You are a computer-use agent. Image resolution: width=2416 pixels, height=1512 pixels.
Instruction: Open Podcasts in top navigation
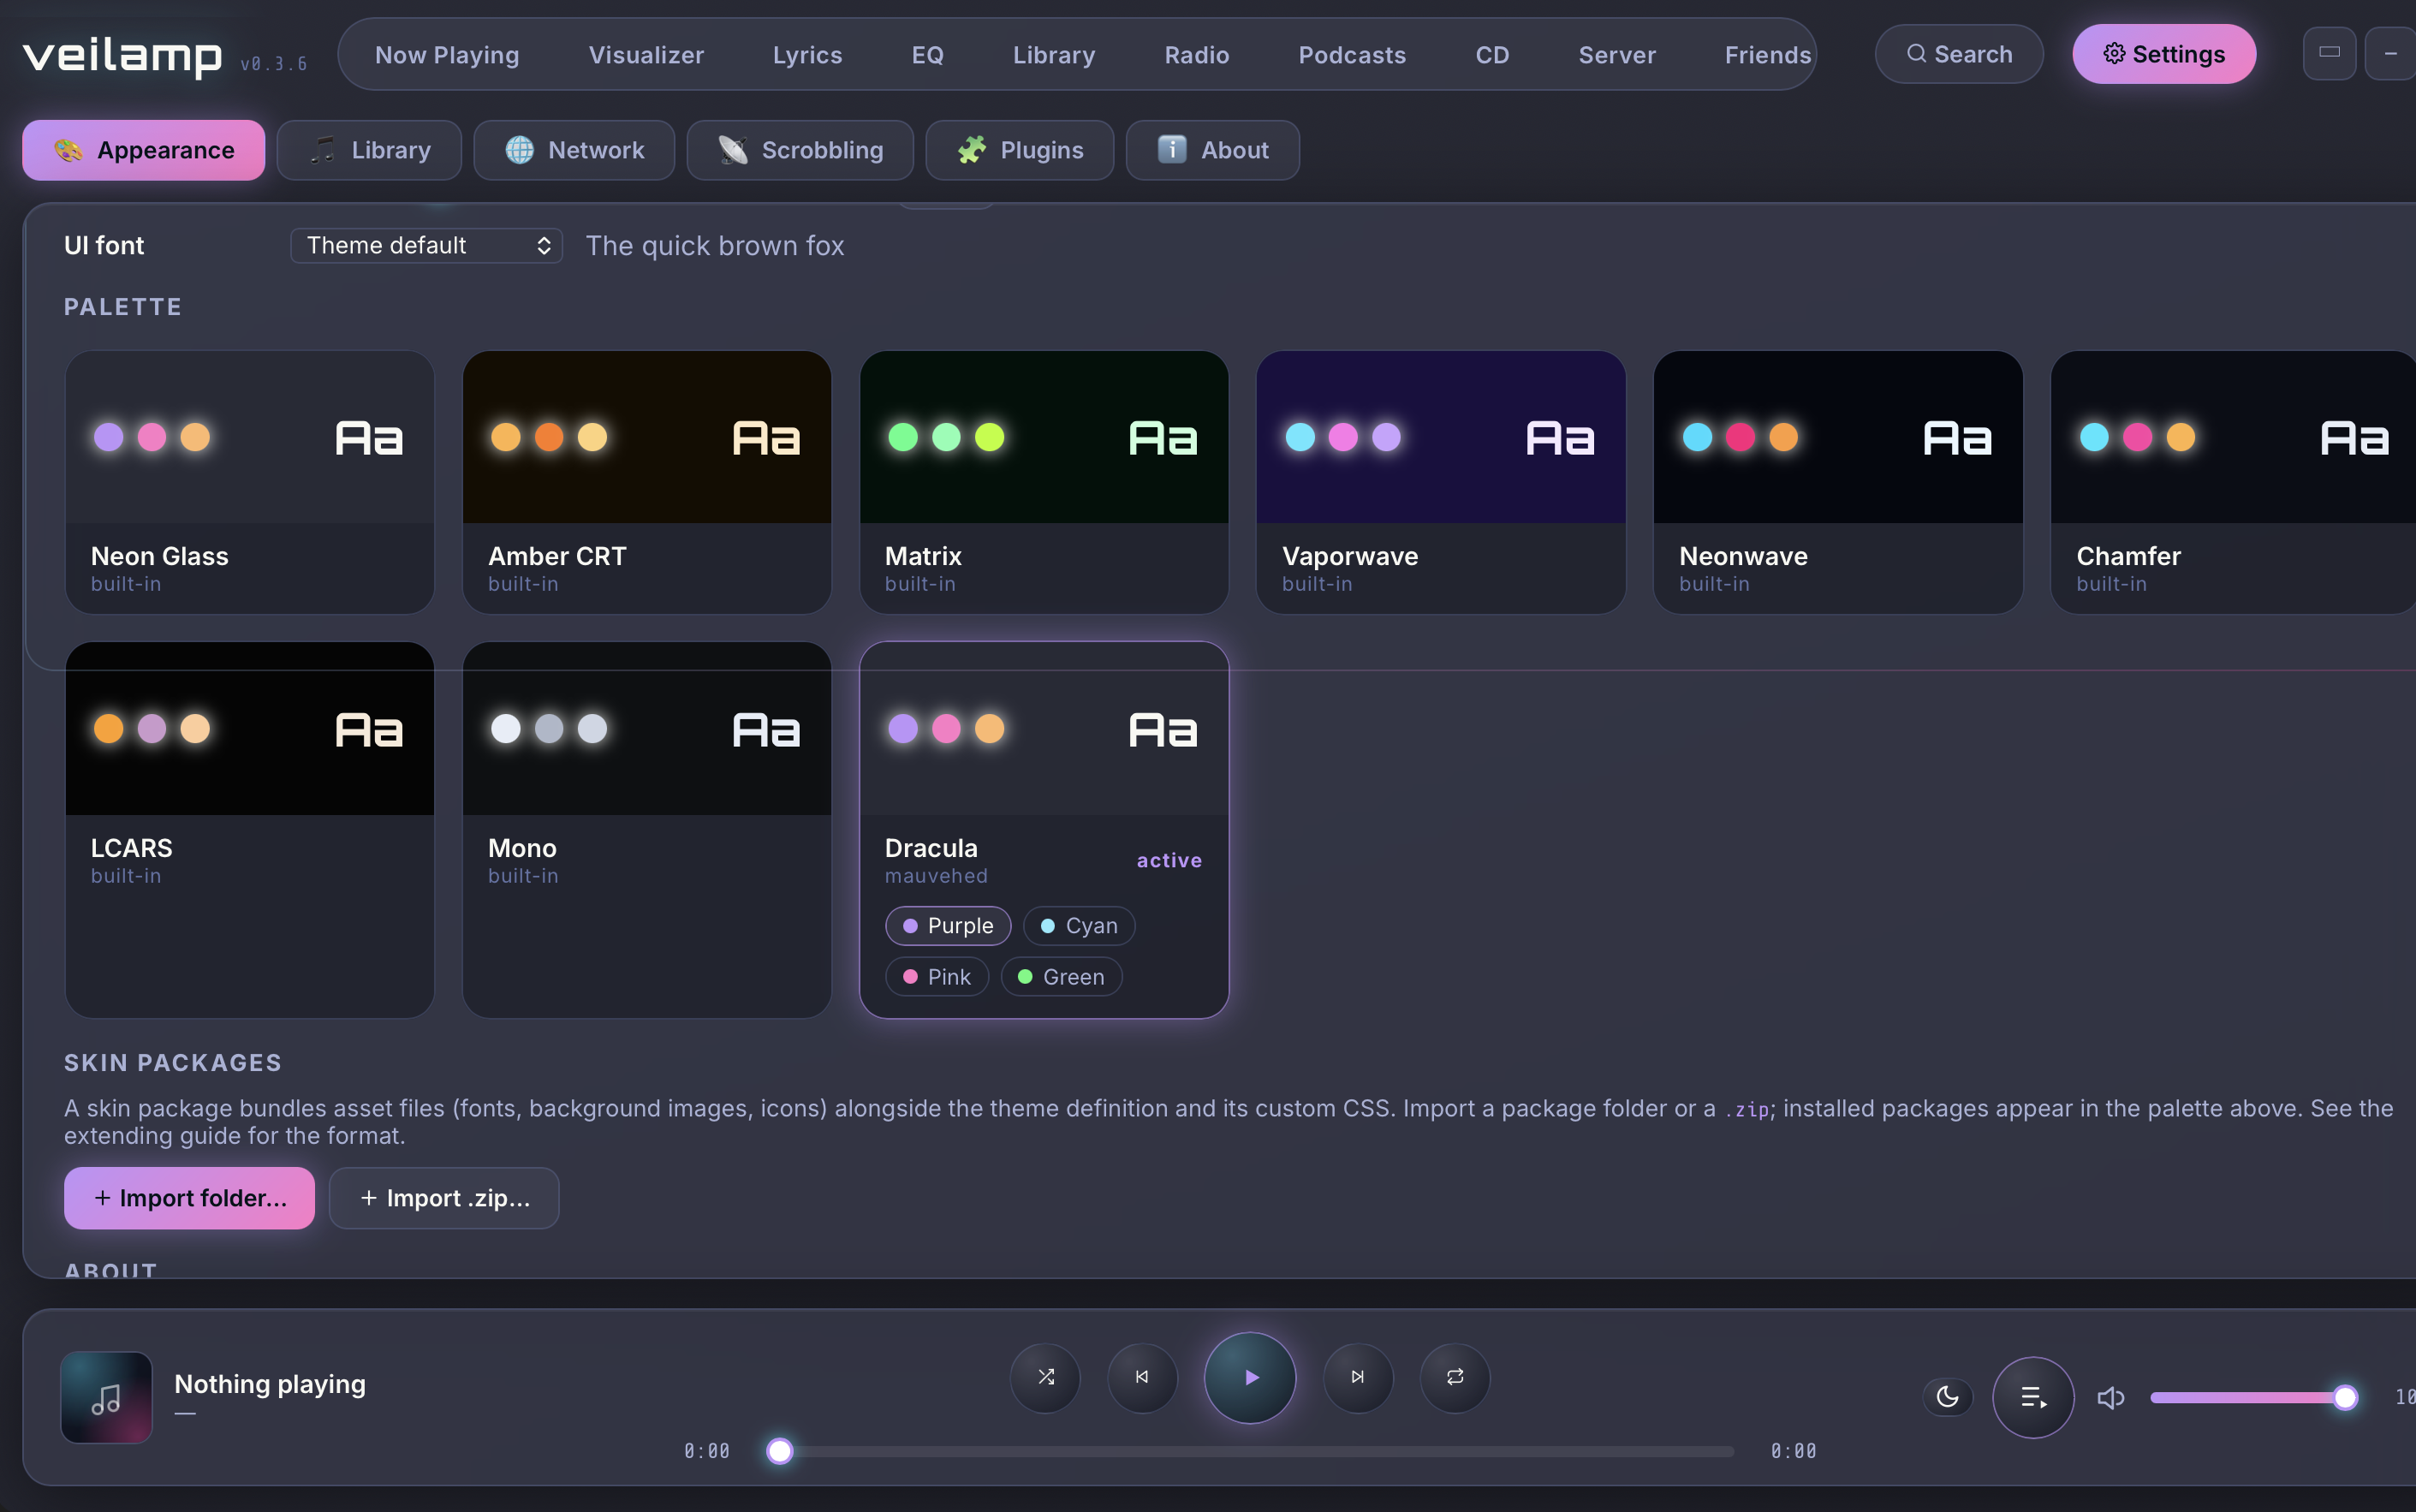pyautogui.click(x=1352, y=55)
